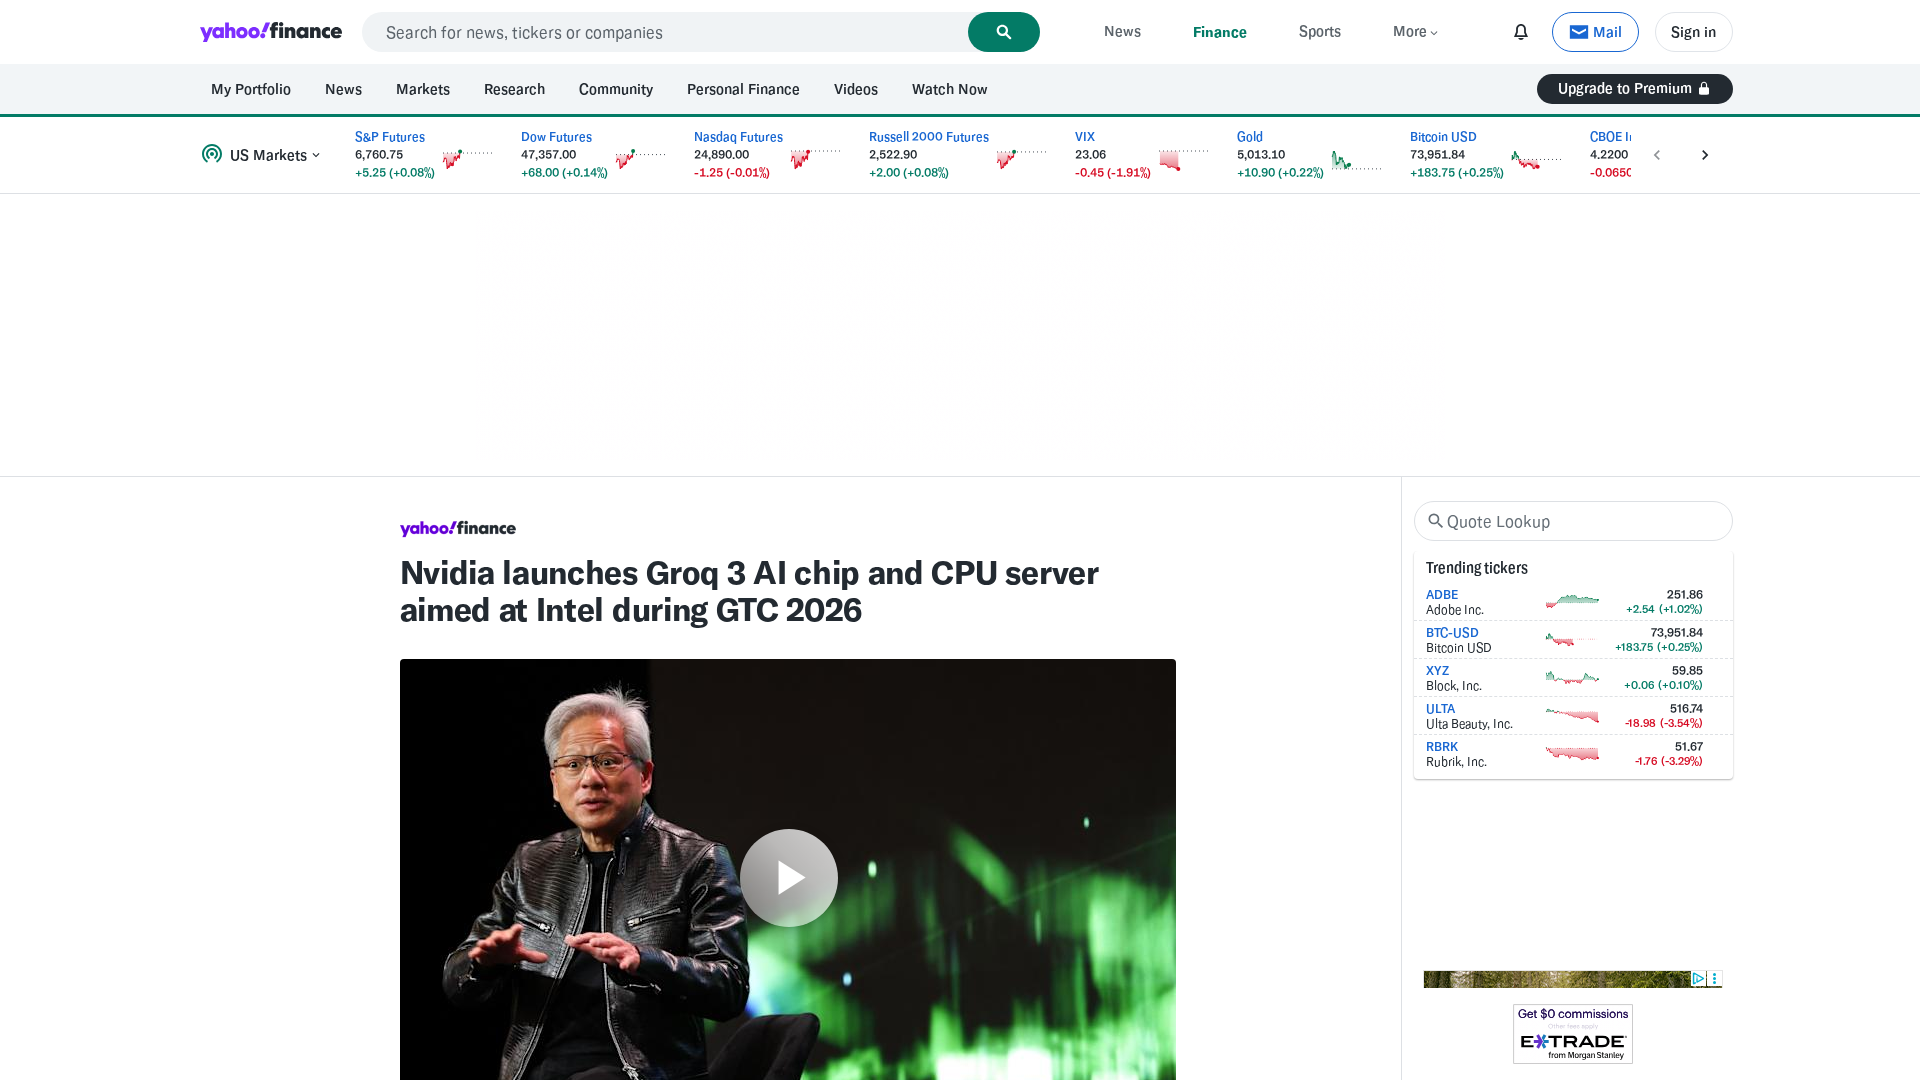Click Upgrade to Premium button
The image size is (1920, 1080).
click(x=1634, y=89)
